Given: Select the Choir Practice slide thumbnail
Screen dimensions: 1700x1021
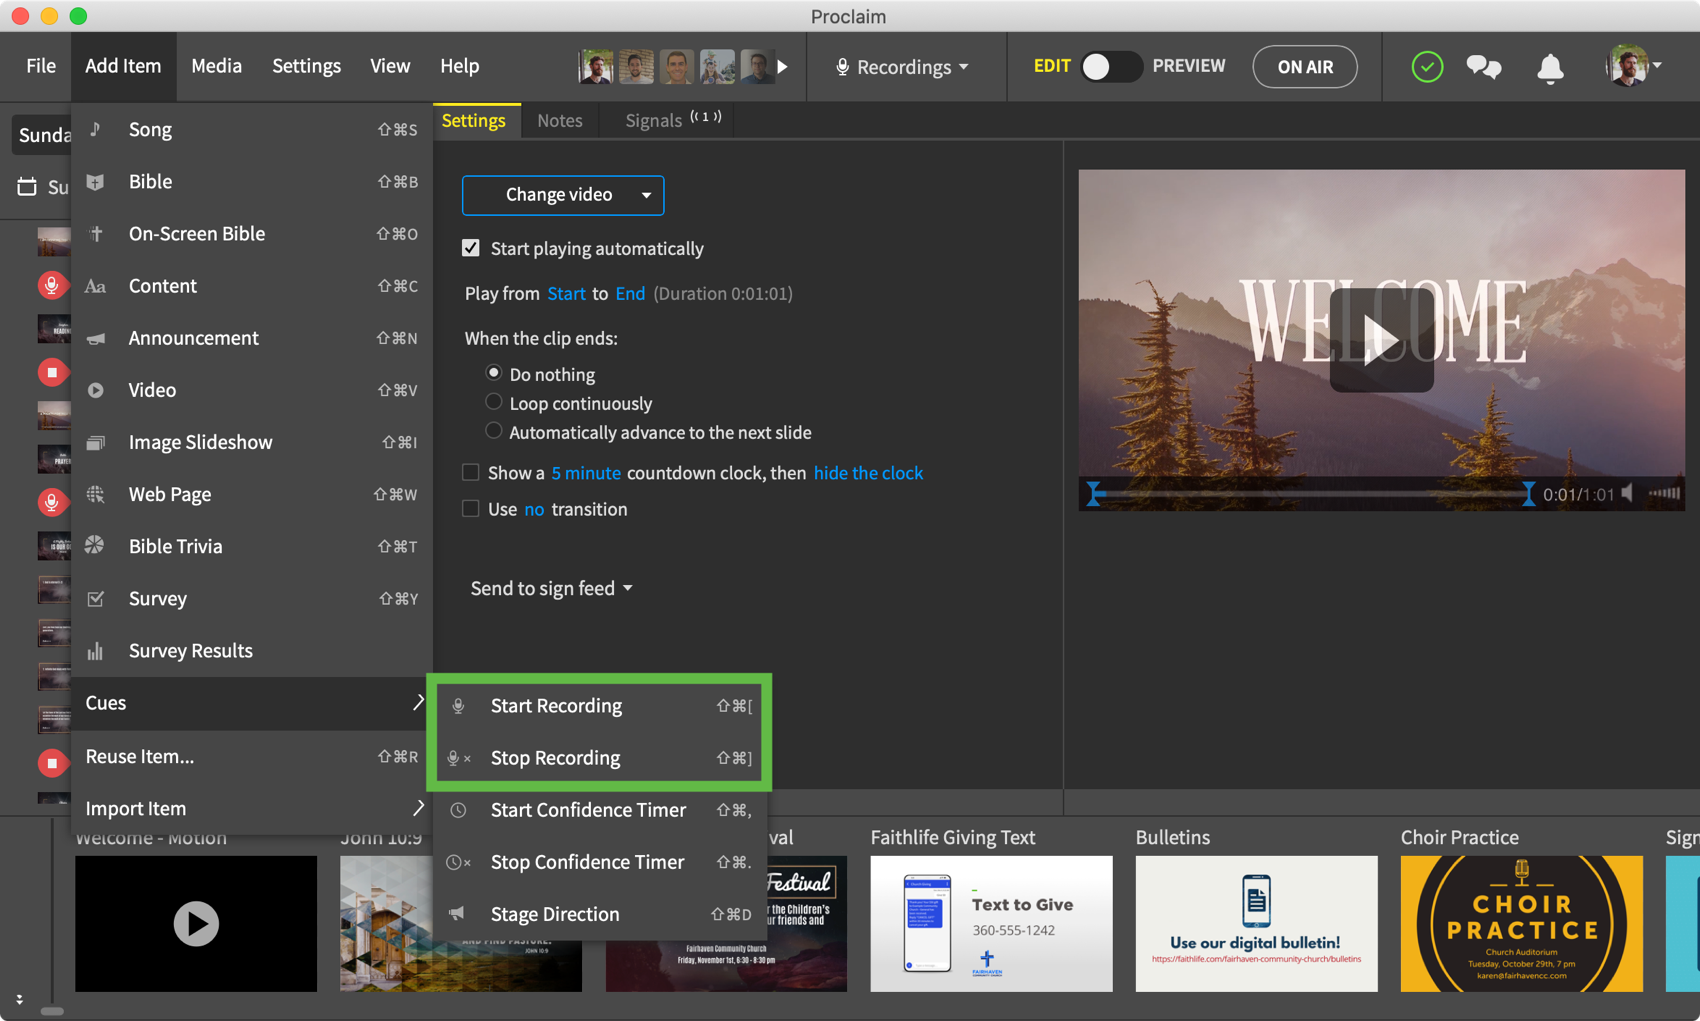Looking at the screenshot, I should tap(1520, 923).
